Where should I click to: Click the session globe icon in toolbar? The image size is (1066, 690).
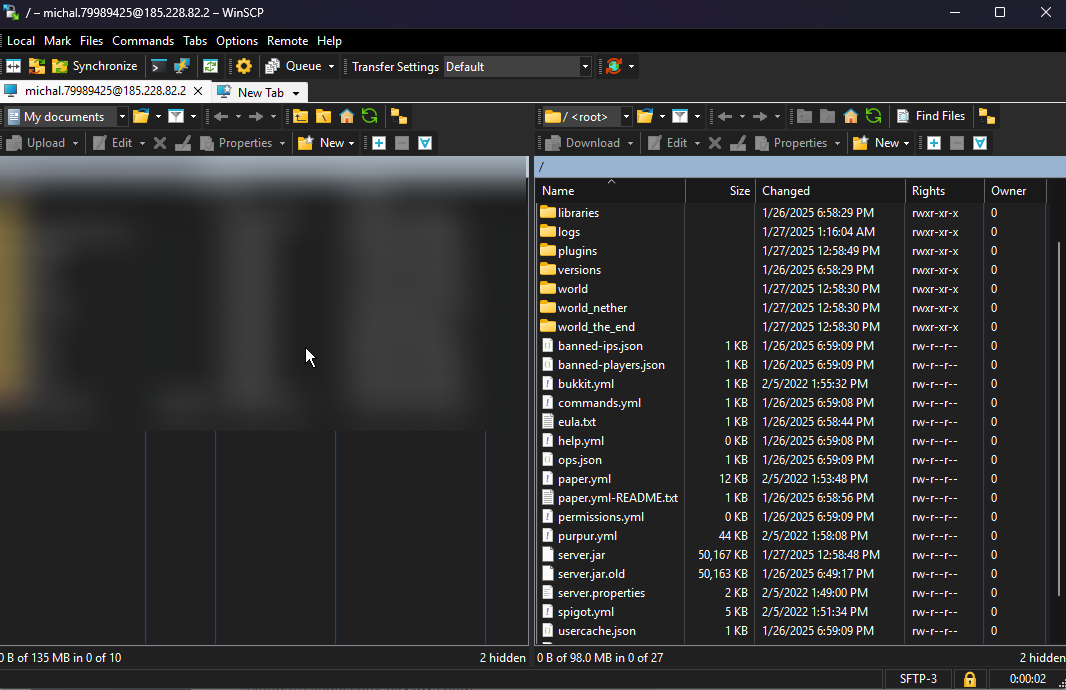(614, 66)
